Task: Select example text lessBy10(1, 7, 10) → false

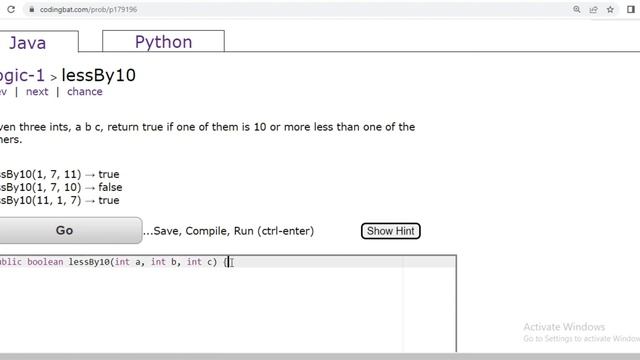Action: [x=61, y=187]
